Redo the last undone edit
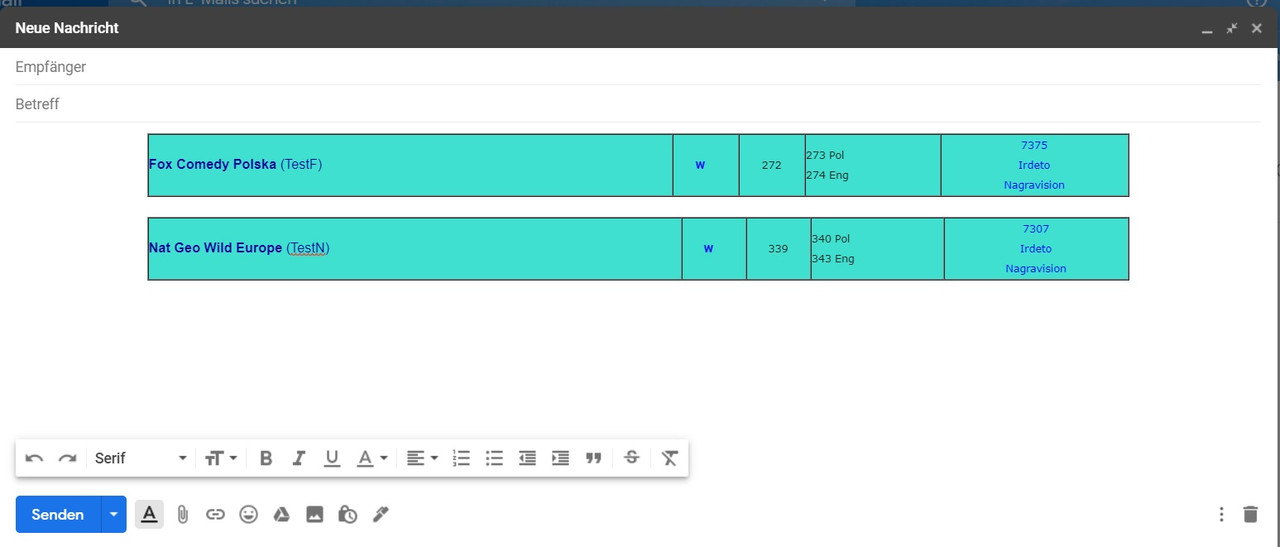 point(67,458)
